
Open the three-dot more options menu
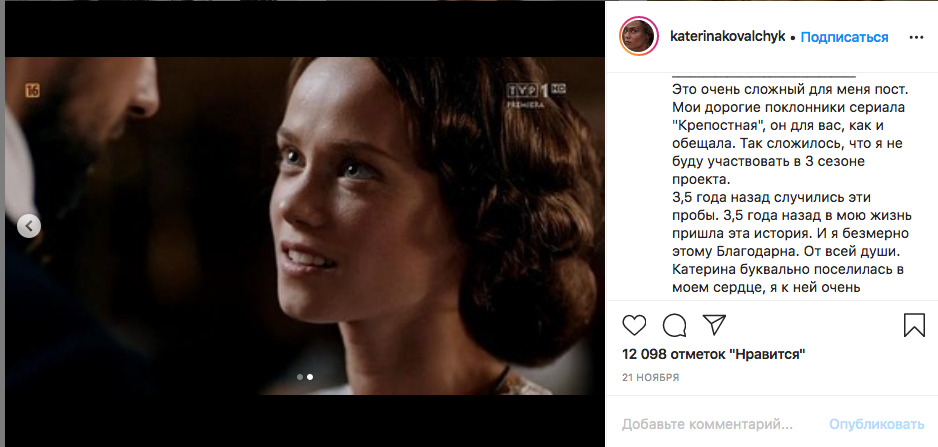tap(916, 37)
